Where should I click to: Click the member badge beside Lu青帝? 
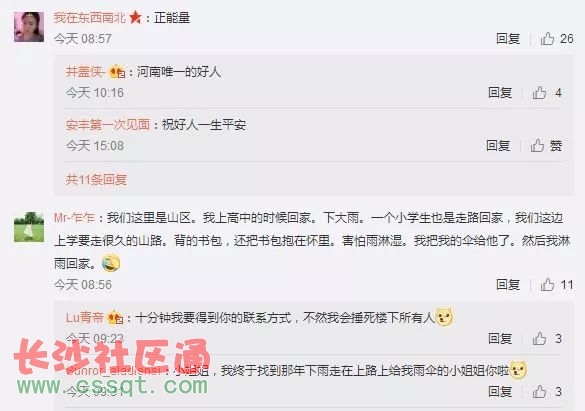115,318
